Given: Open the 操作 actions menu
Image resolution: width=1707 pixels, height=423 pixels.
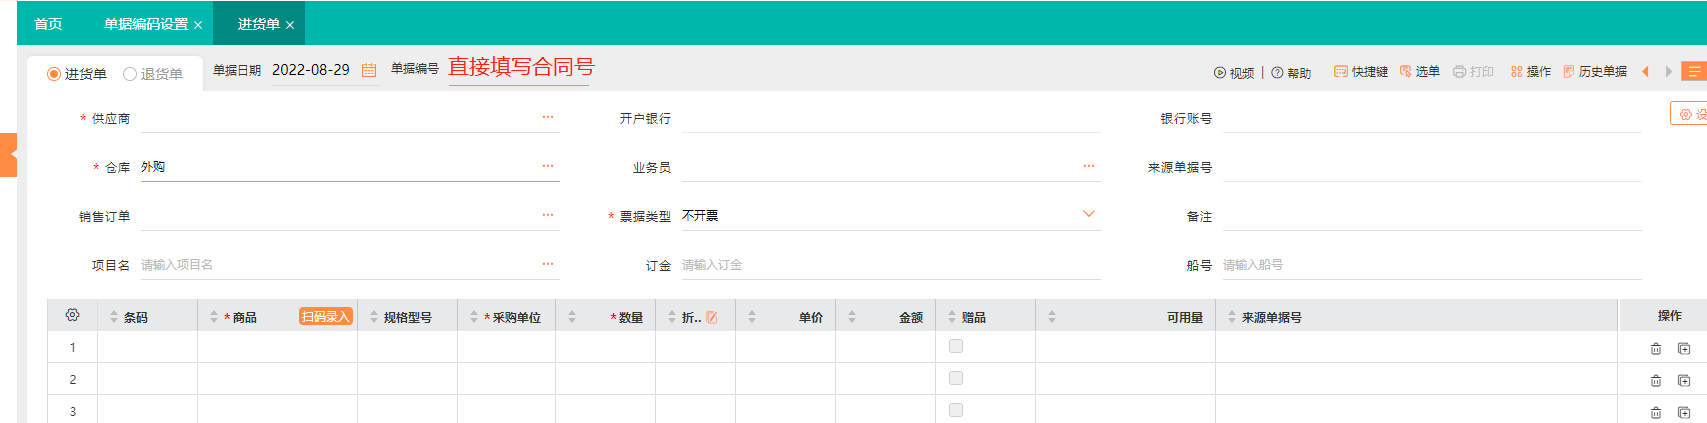Looking at the screenshot, I should (x=1531, y=72).
